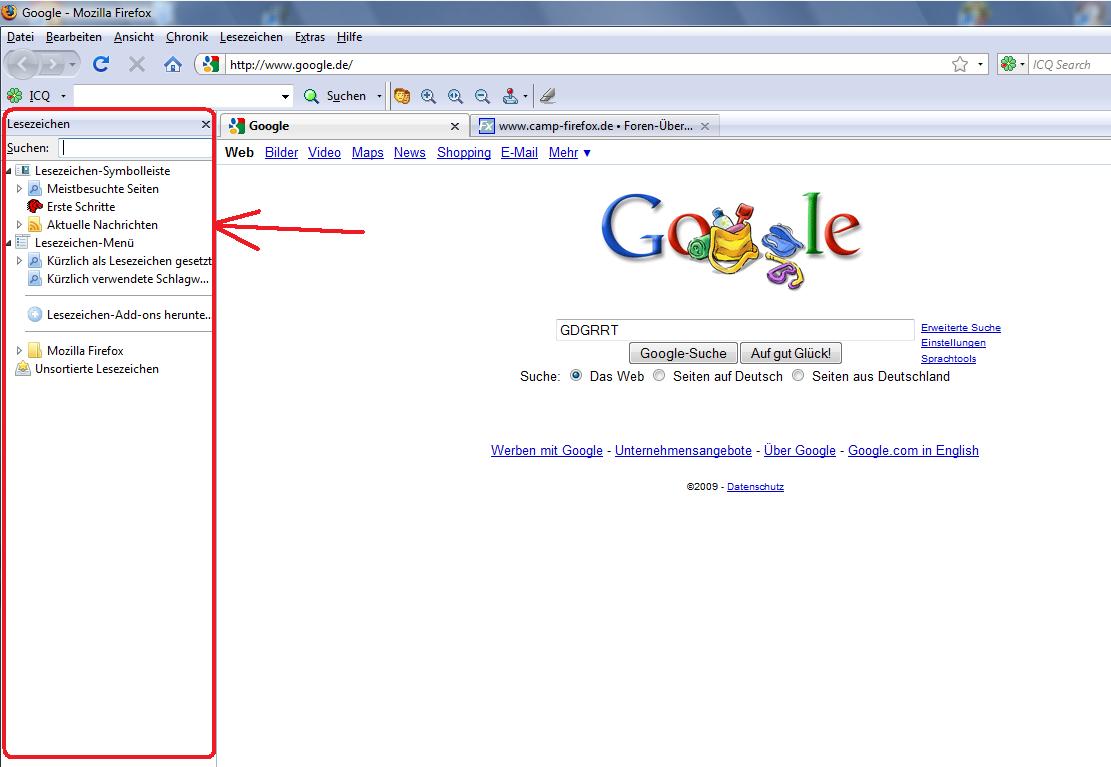Click the URL address bar

tap(588, 65)
